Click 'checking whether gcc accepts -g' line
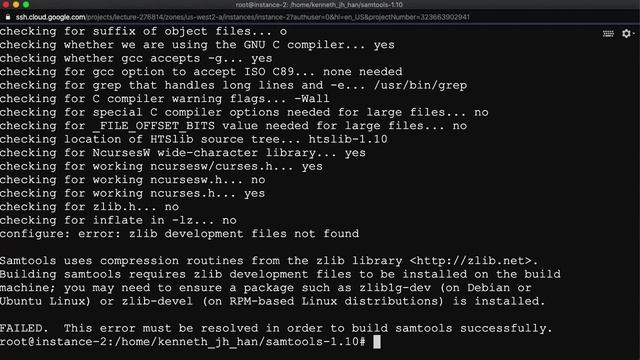The width and height of the screenshot is (640, 360). click(x=136, y=58)
